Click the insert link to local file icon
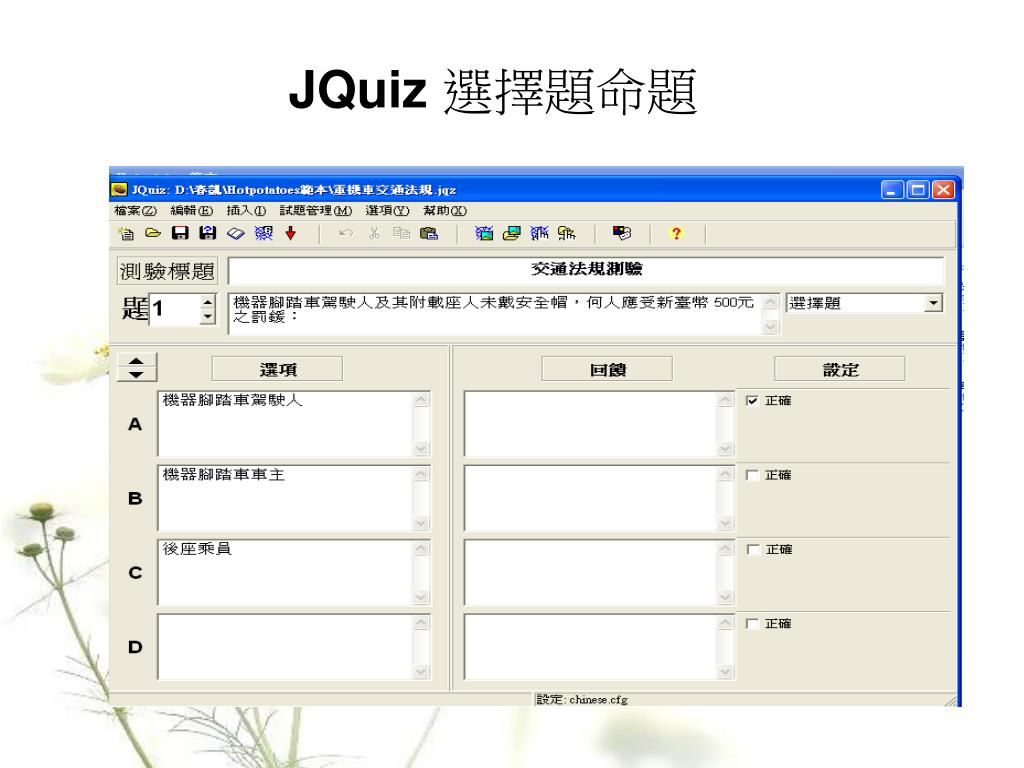This screenshot has height=768, width=1024. pyautogui.click(x=567, y=233)
